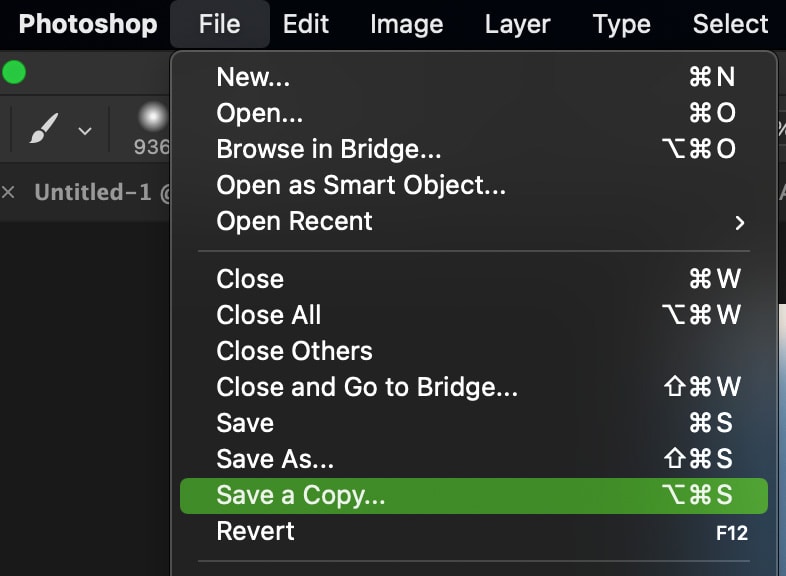Choose Open as Smart Object…

tap(474, 185)
